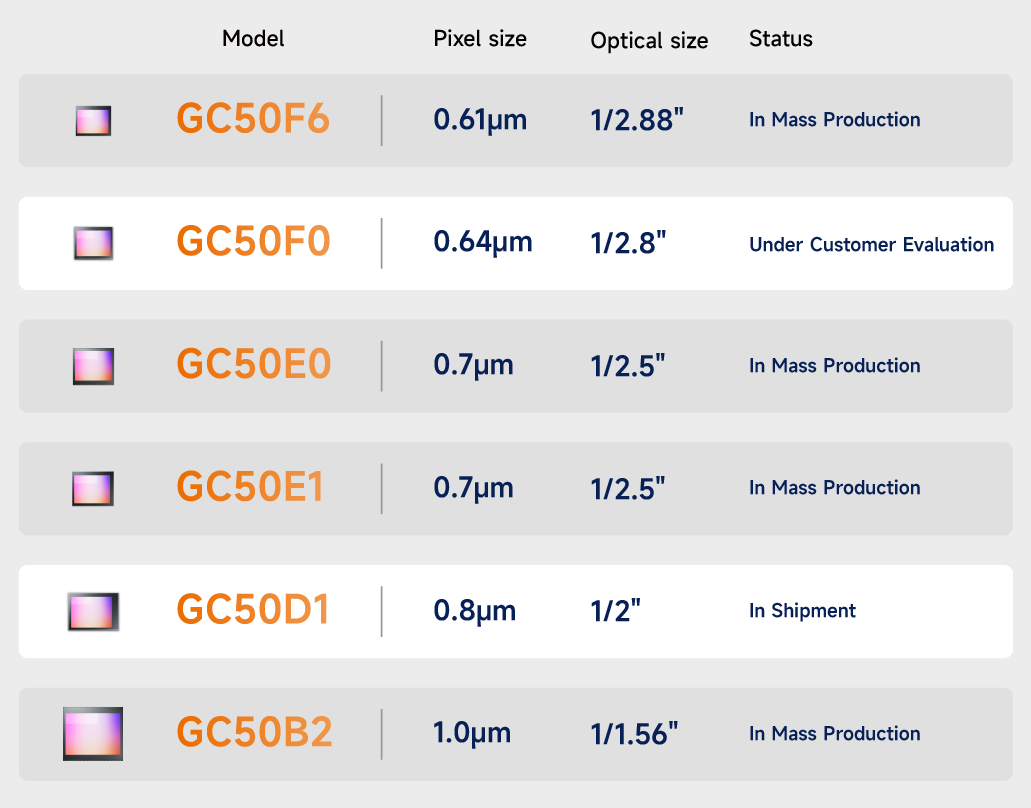Click the Model column header
1031x808 pixels.
tap(253, 39)
